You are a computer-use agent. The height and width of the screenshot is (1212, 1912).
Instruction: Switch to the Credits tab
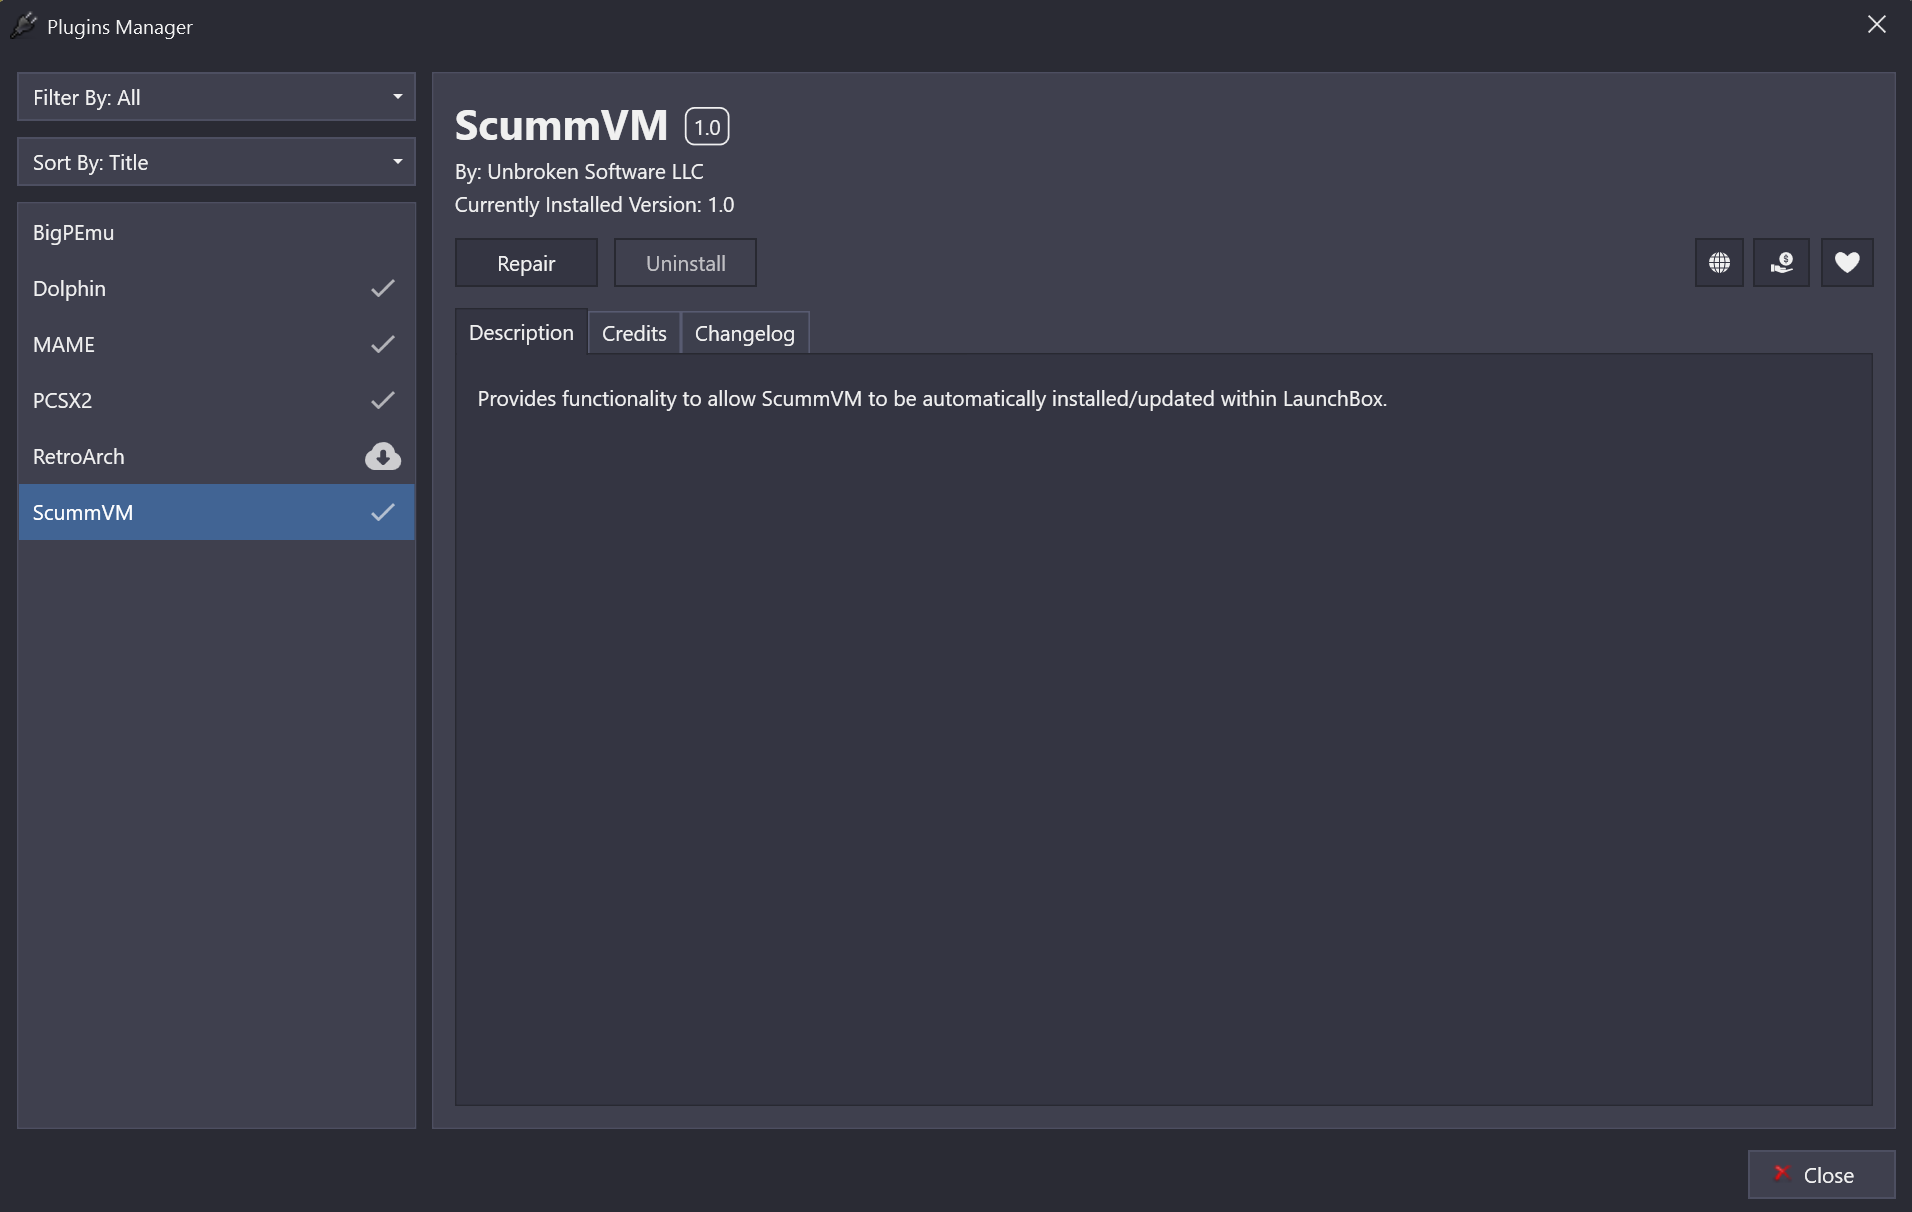coord(634,333)
